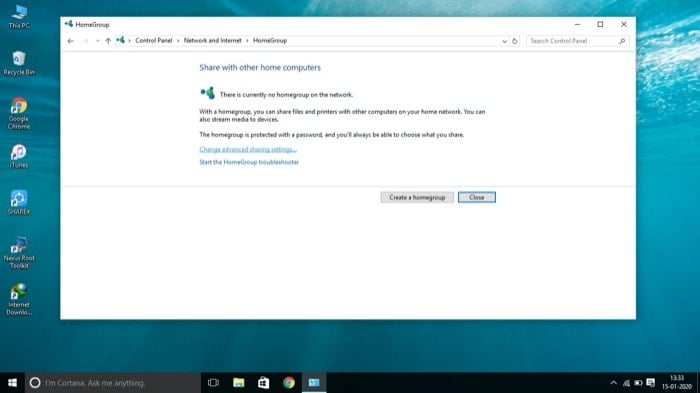
Task: Open File Explorer from taskbar
Action: [x=239, y=383]
